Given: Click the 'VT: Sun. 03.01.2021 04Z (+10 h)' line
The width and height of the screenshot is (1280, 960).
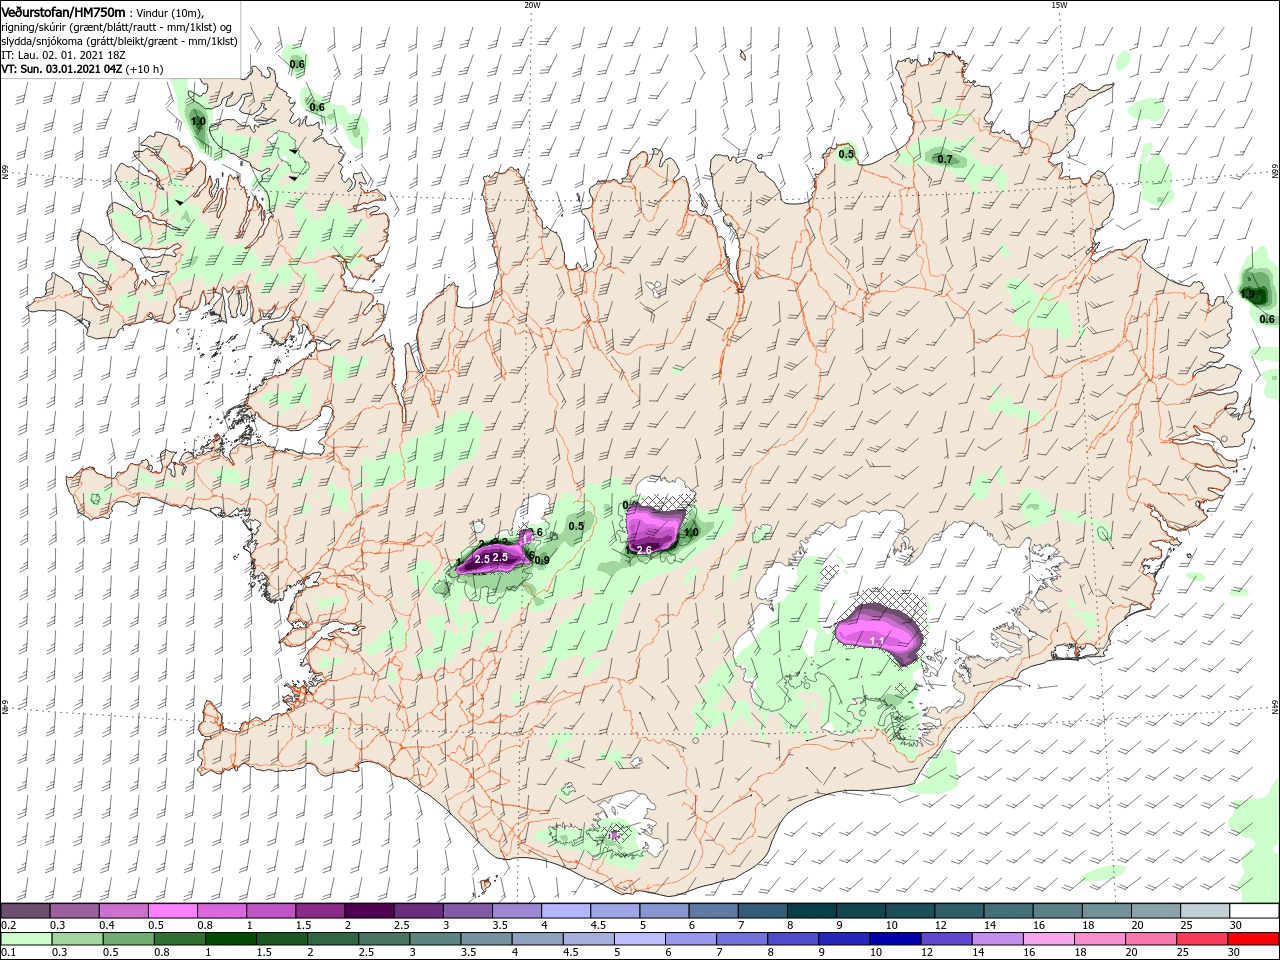Looking at the screenshot, I should coord(82,69).
